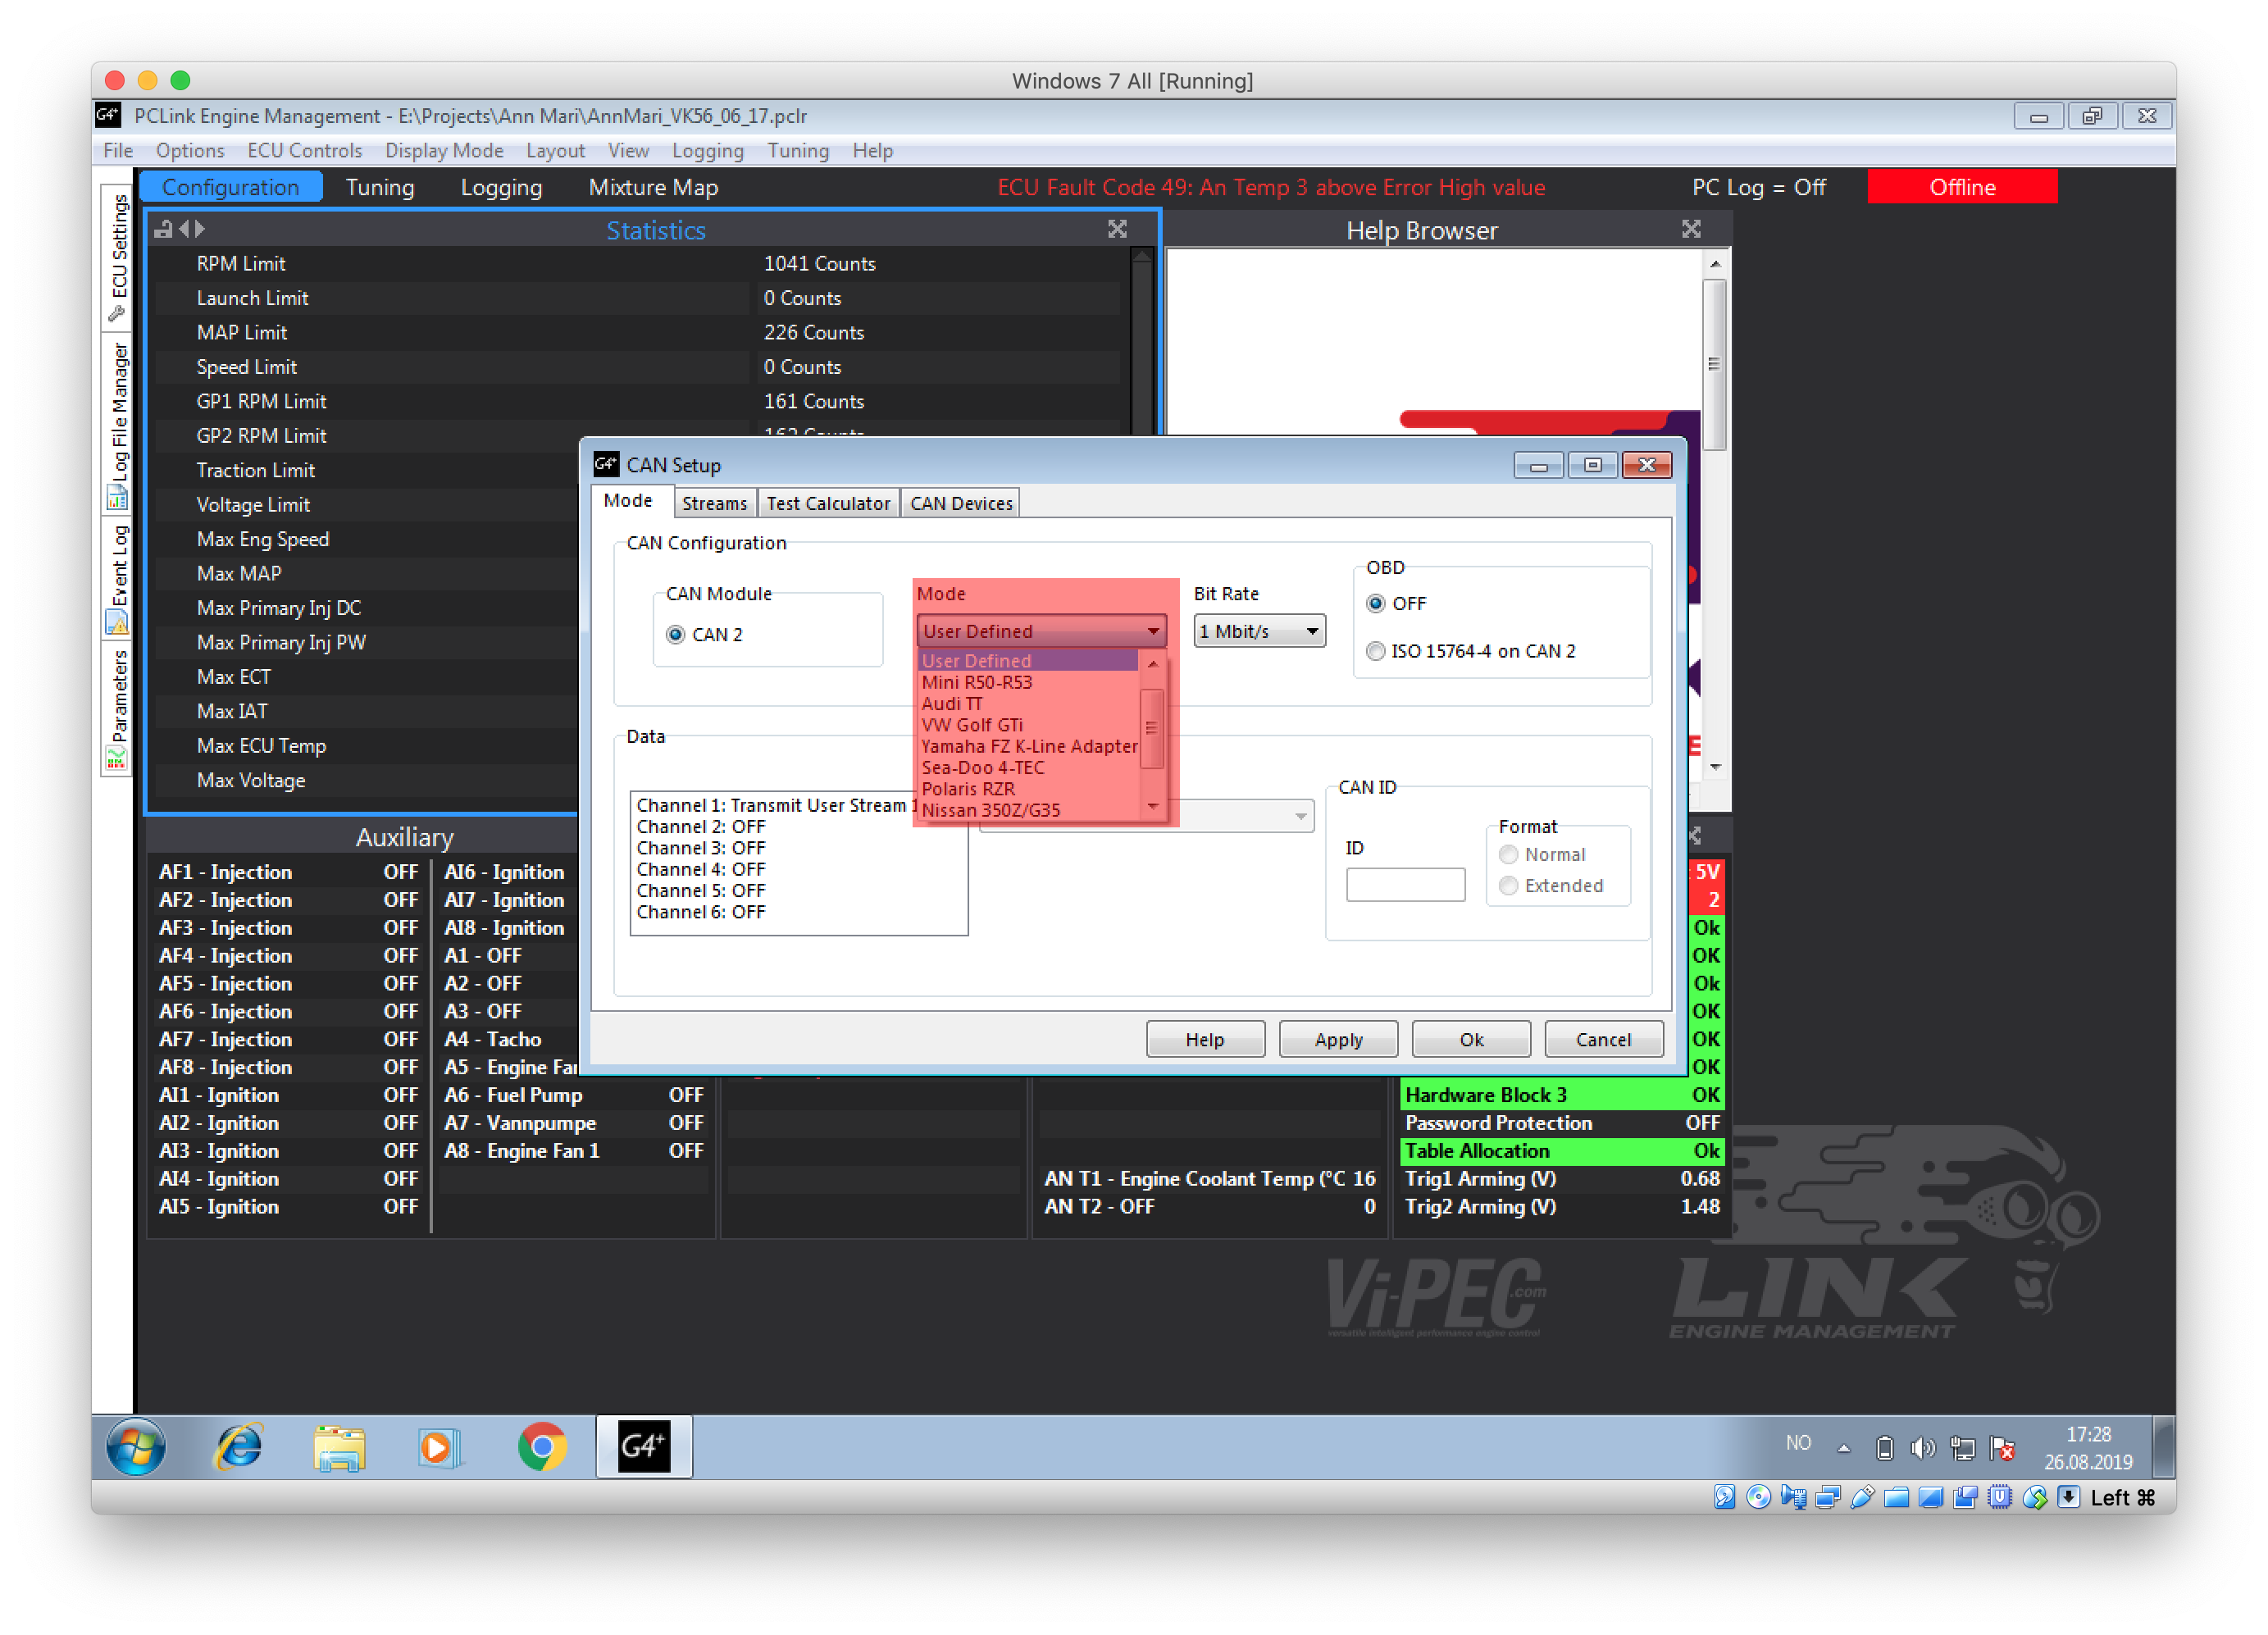Enable ISO 15764-4 on CAN 2
Screen dimensions: 2268x1635
(x=1376, y=651)
